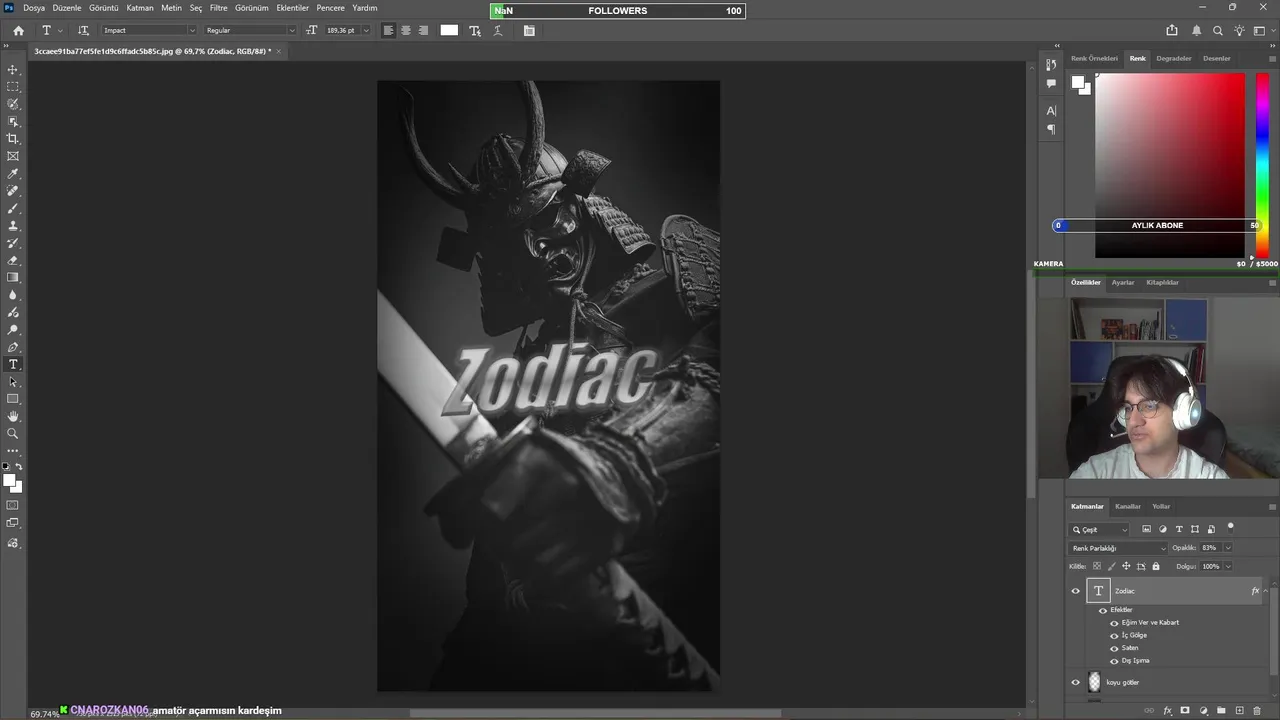Click the hue slider in Color panel
The height and width of the screenshot is (720, 1280).
pos(1262,165)
